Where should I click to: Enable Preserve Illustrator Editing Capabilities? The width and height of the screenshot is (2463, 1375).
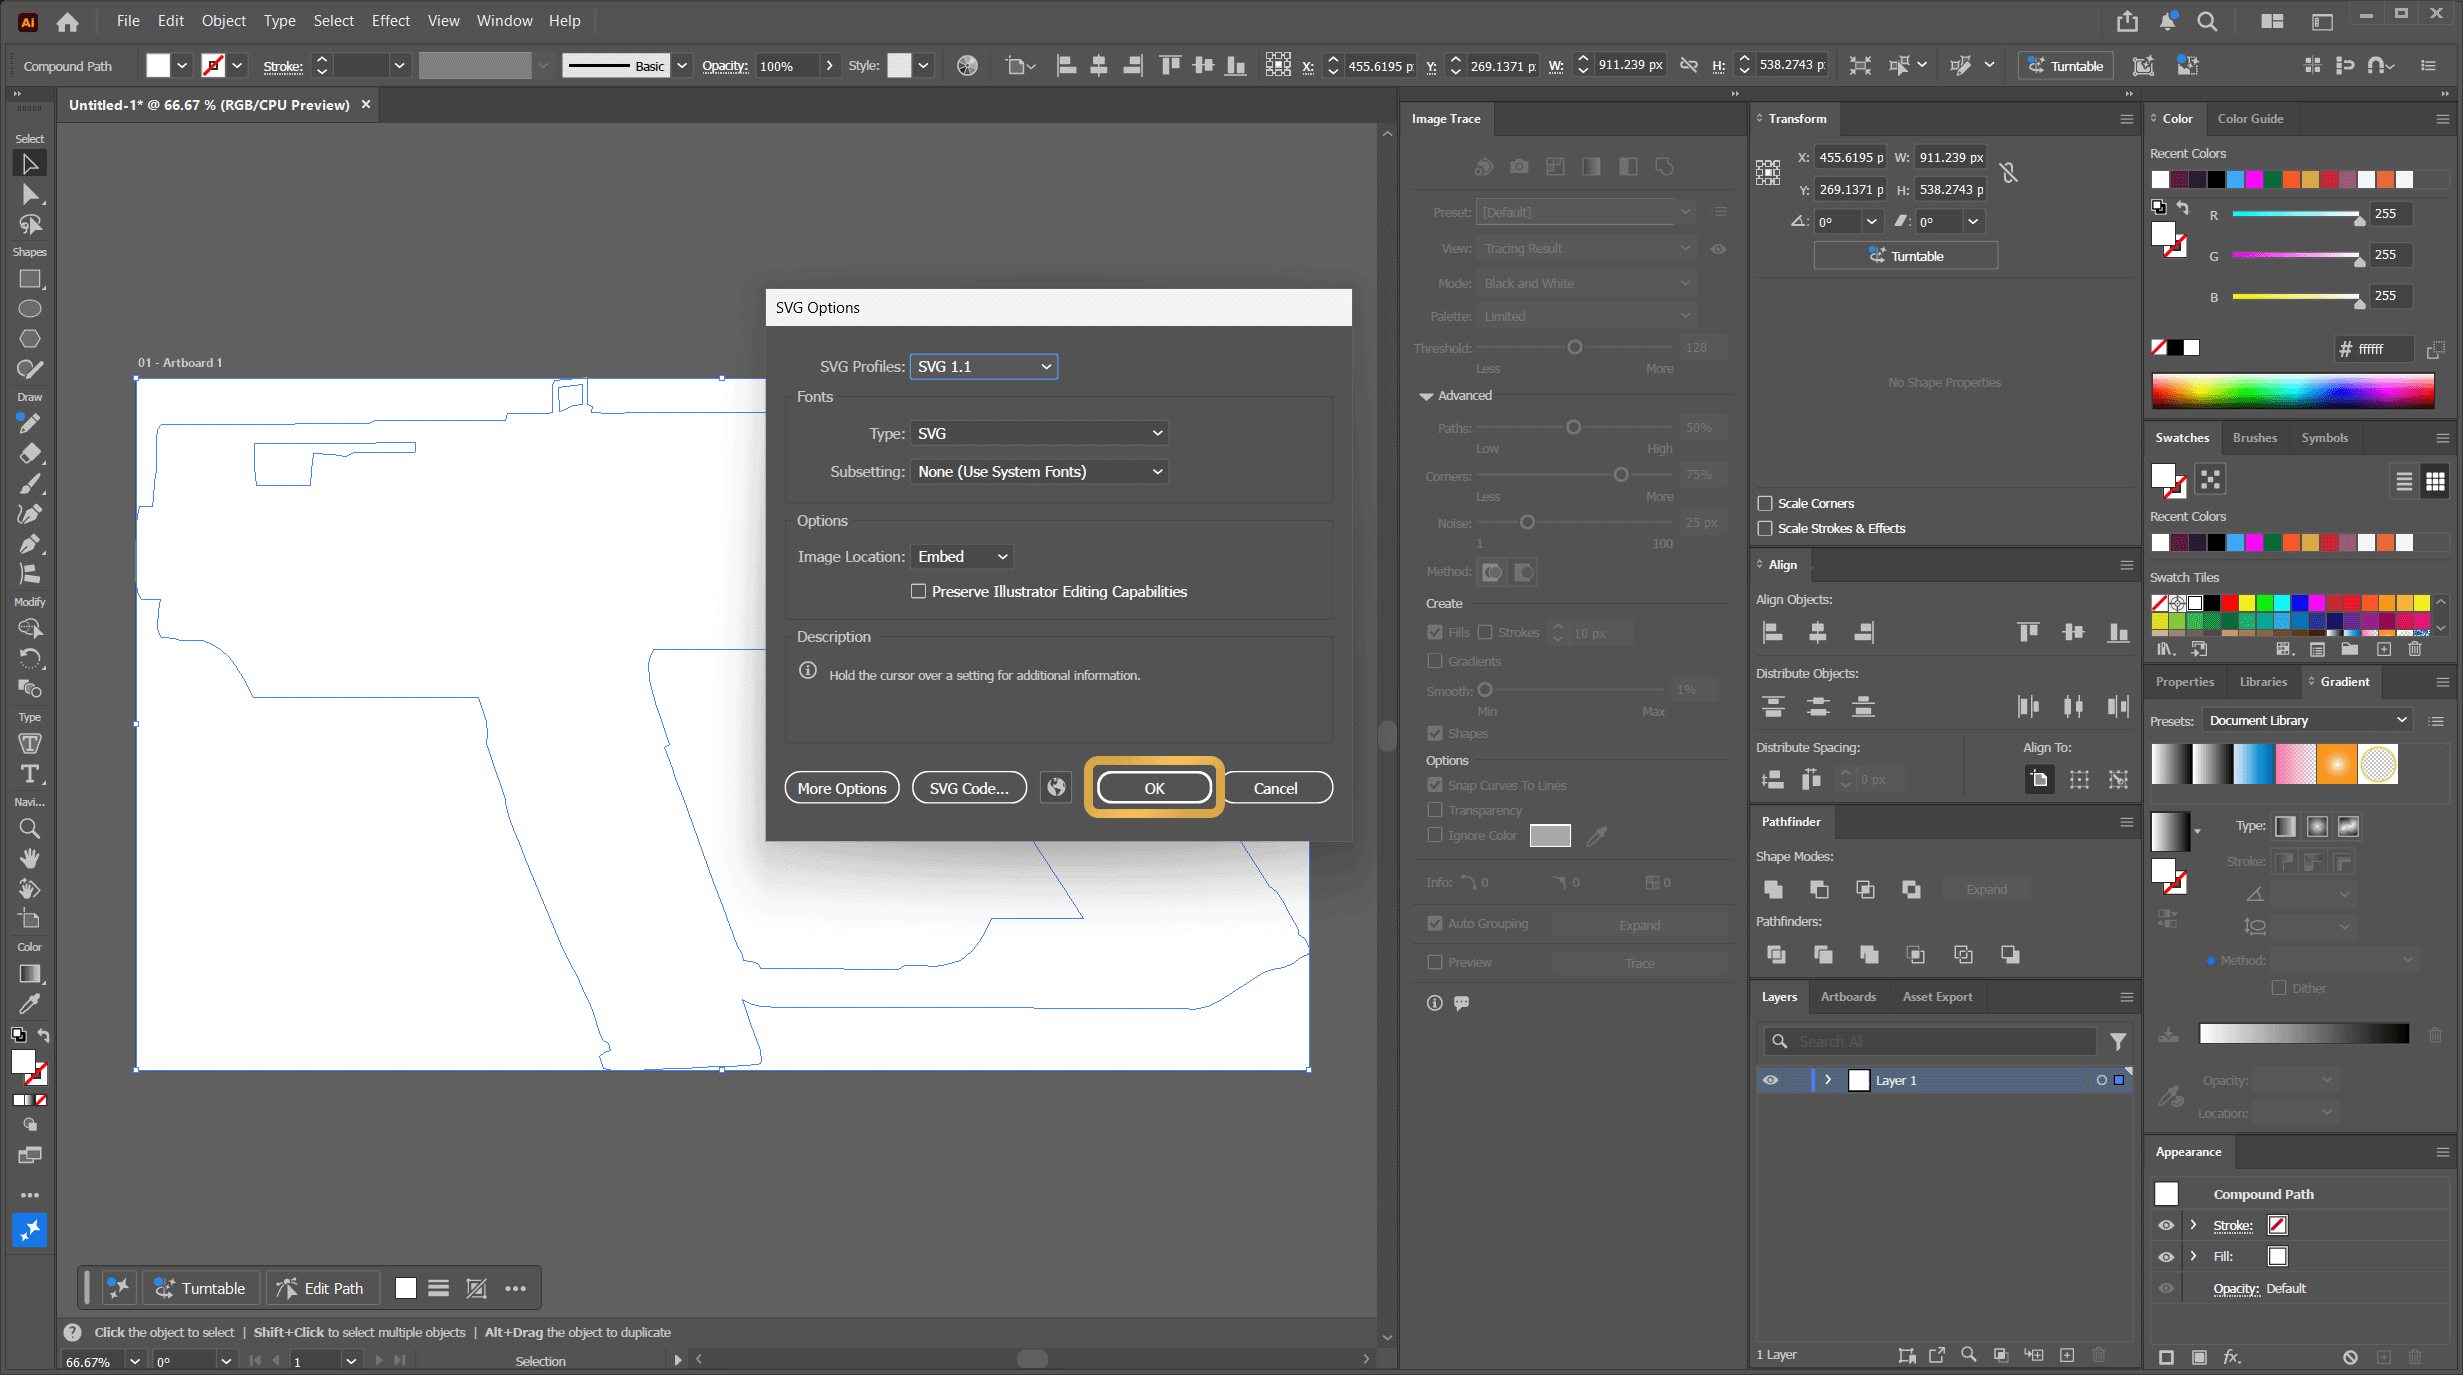(918, 591)
